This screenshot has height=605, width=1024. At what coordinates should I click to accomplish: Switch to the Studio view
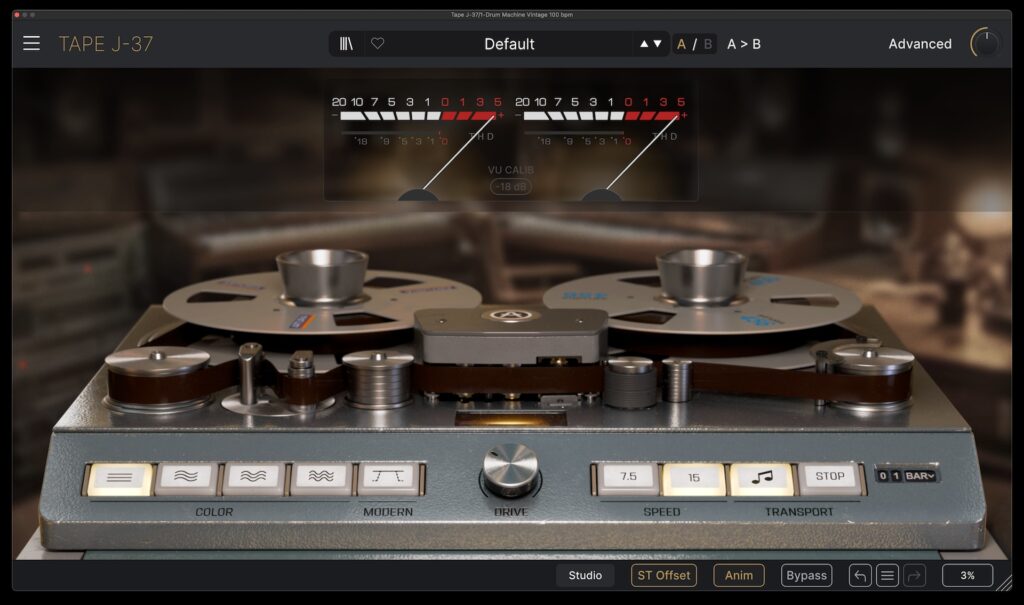[585, 575]
